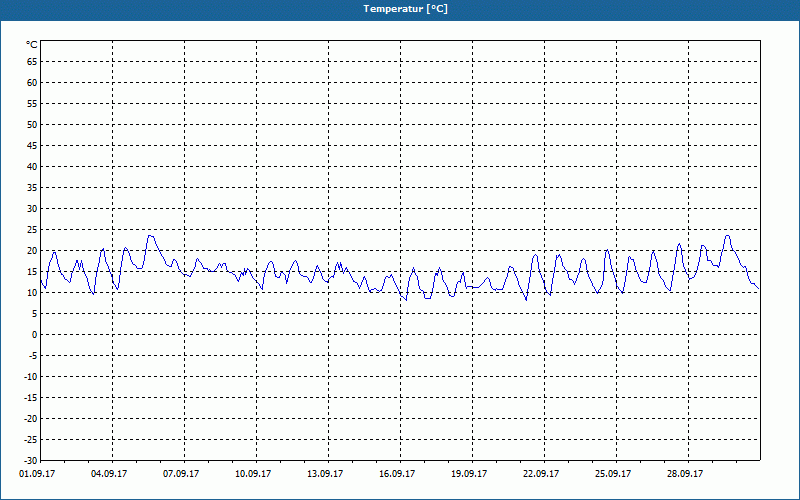Click the -5 value on temperature axis
Screen dimensions: 800x500
[34, 356]
